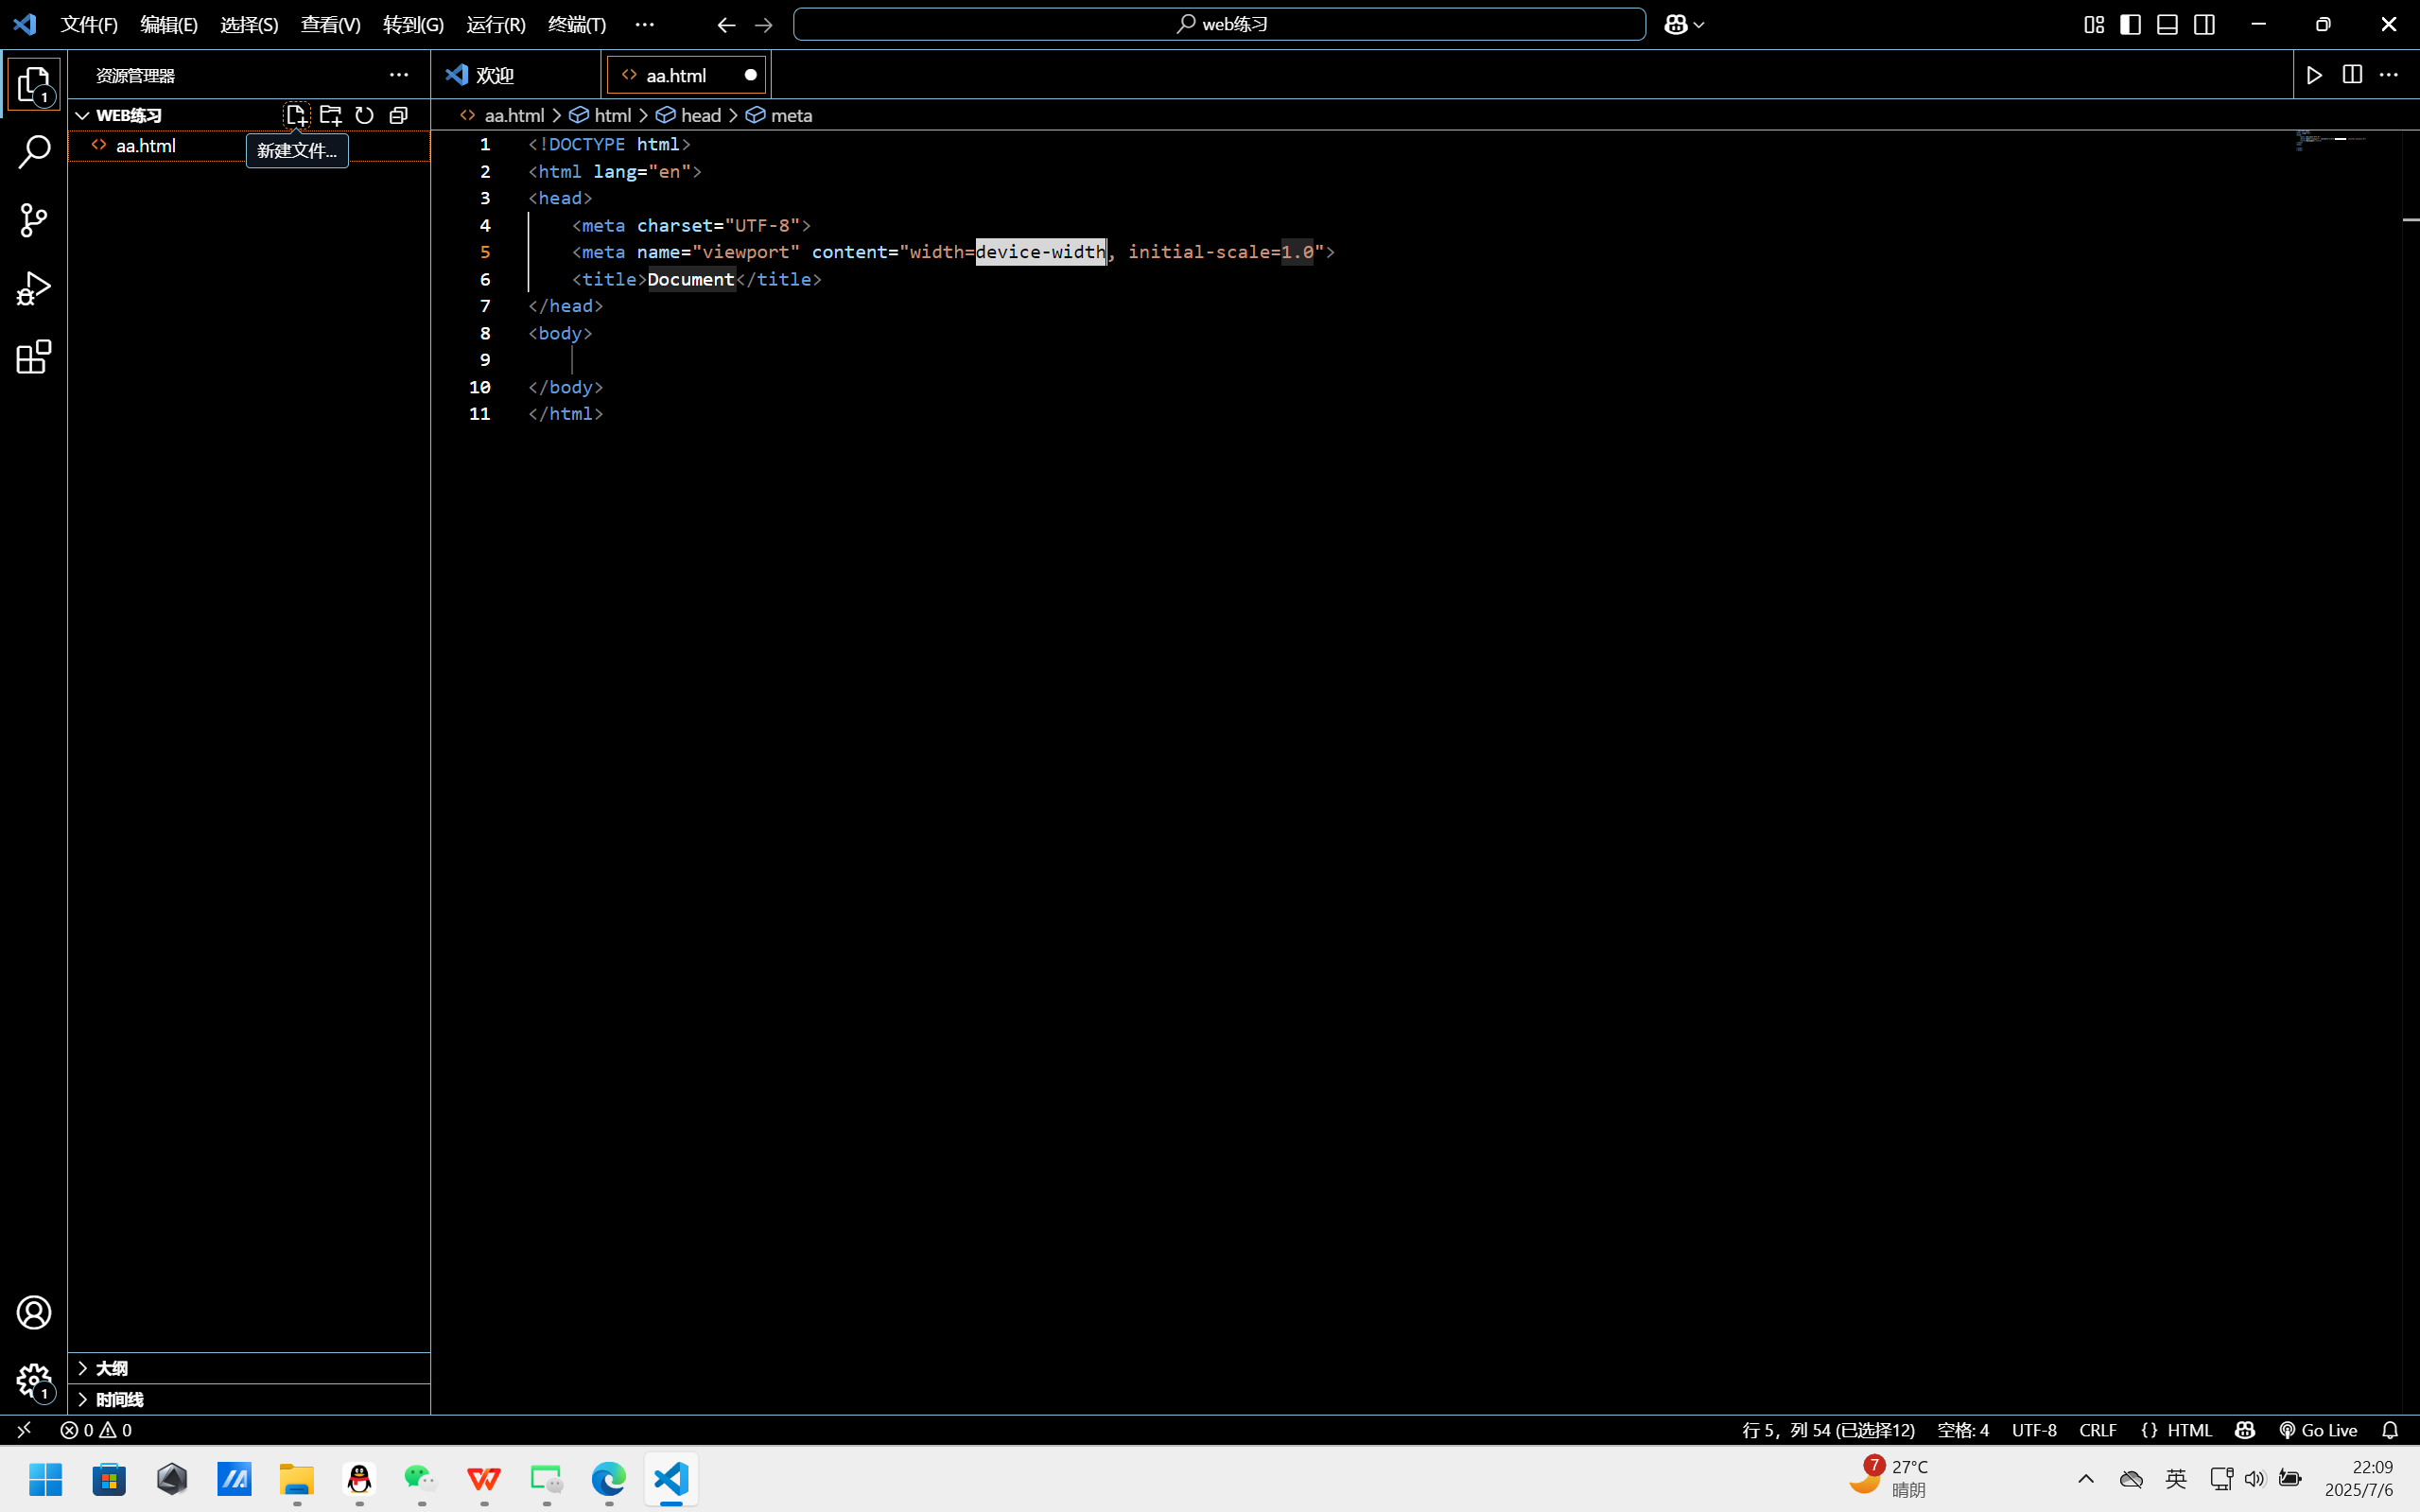Screen dimensions: 2420x1512
Task: Click the New File icon in explorer
Action: coord(296,115)
